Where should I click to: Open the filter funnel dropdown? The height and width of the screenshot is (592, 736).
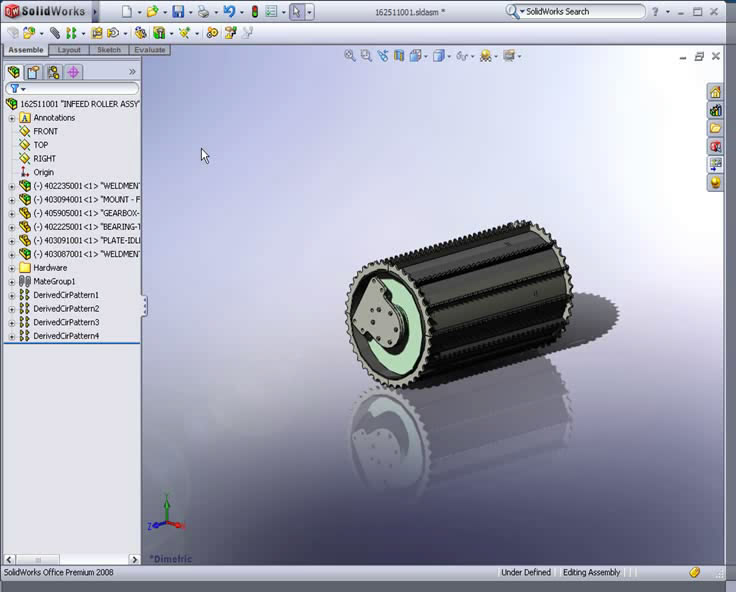(x=17, y=88)
